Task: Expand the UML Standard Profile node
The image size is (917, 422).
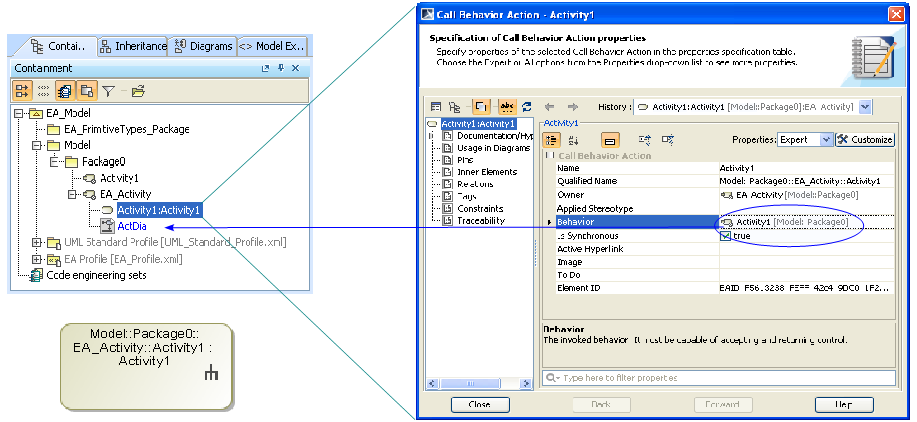Action: click(37, 242)
